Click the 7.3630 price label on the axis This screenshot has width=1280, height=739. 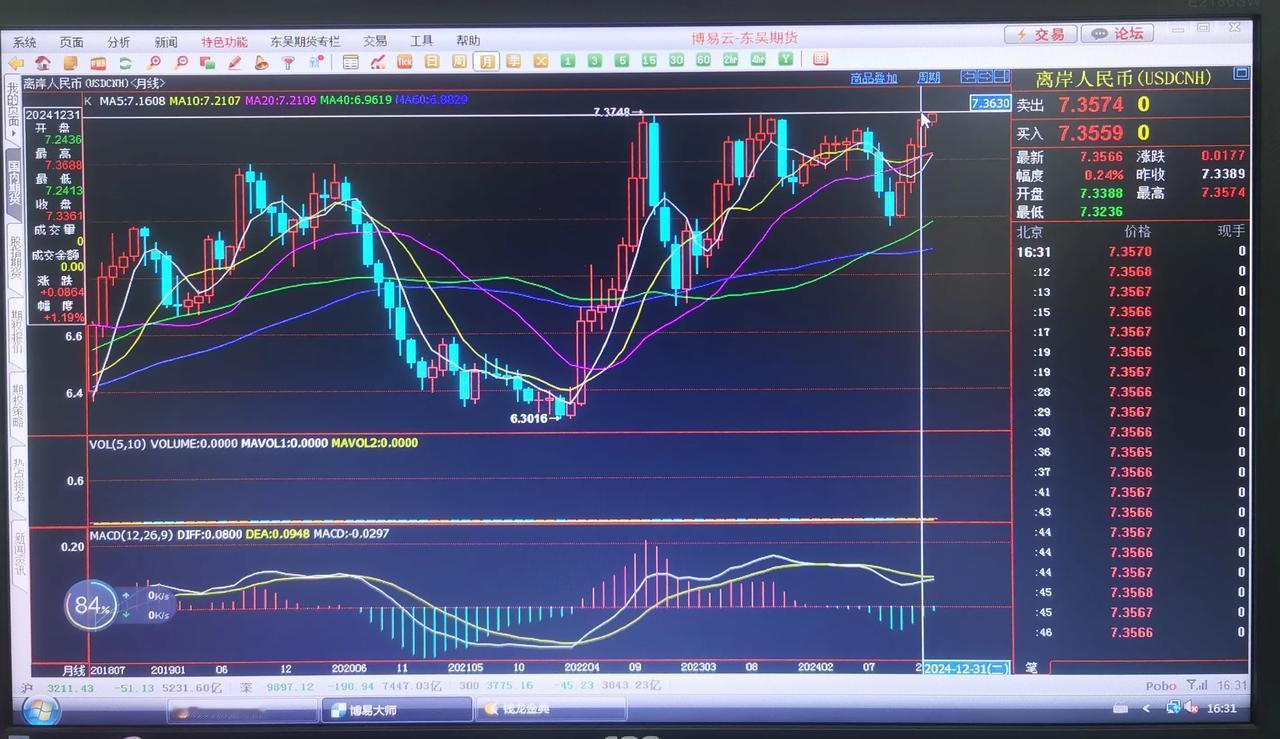(x=990, y=103)
